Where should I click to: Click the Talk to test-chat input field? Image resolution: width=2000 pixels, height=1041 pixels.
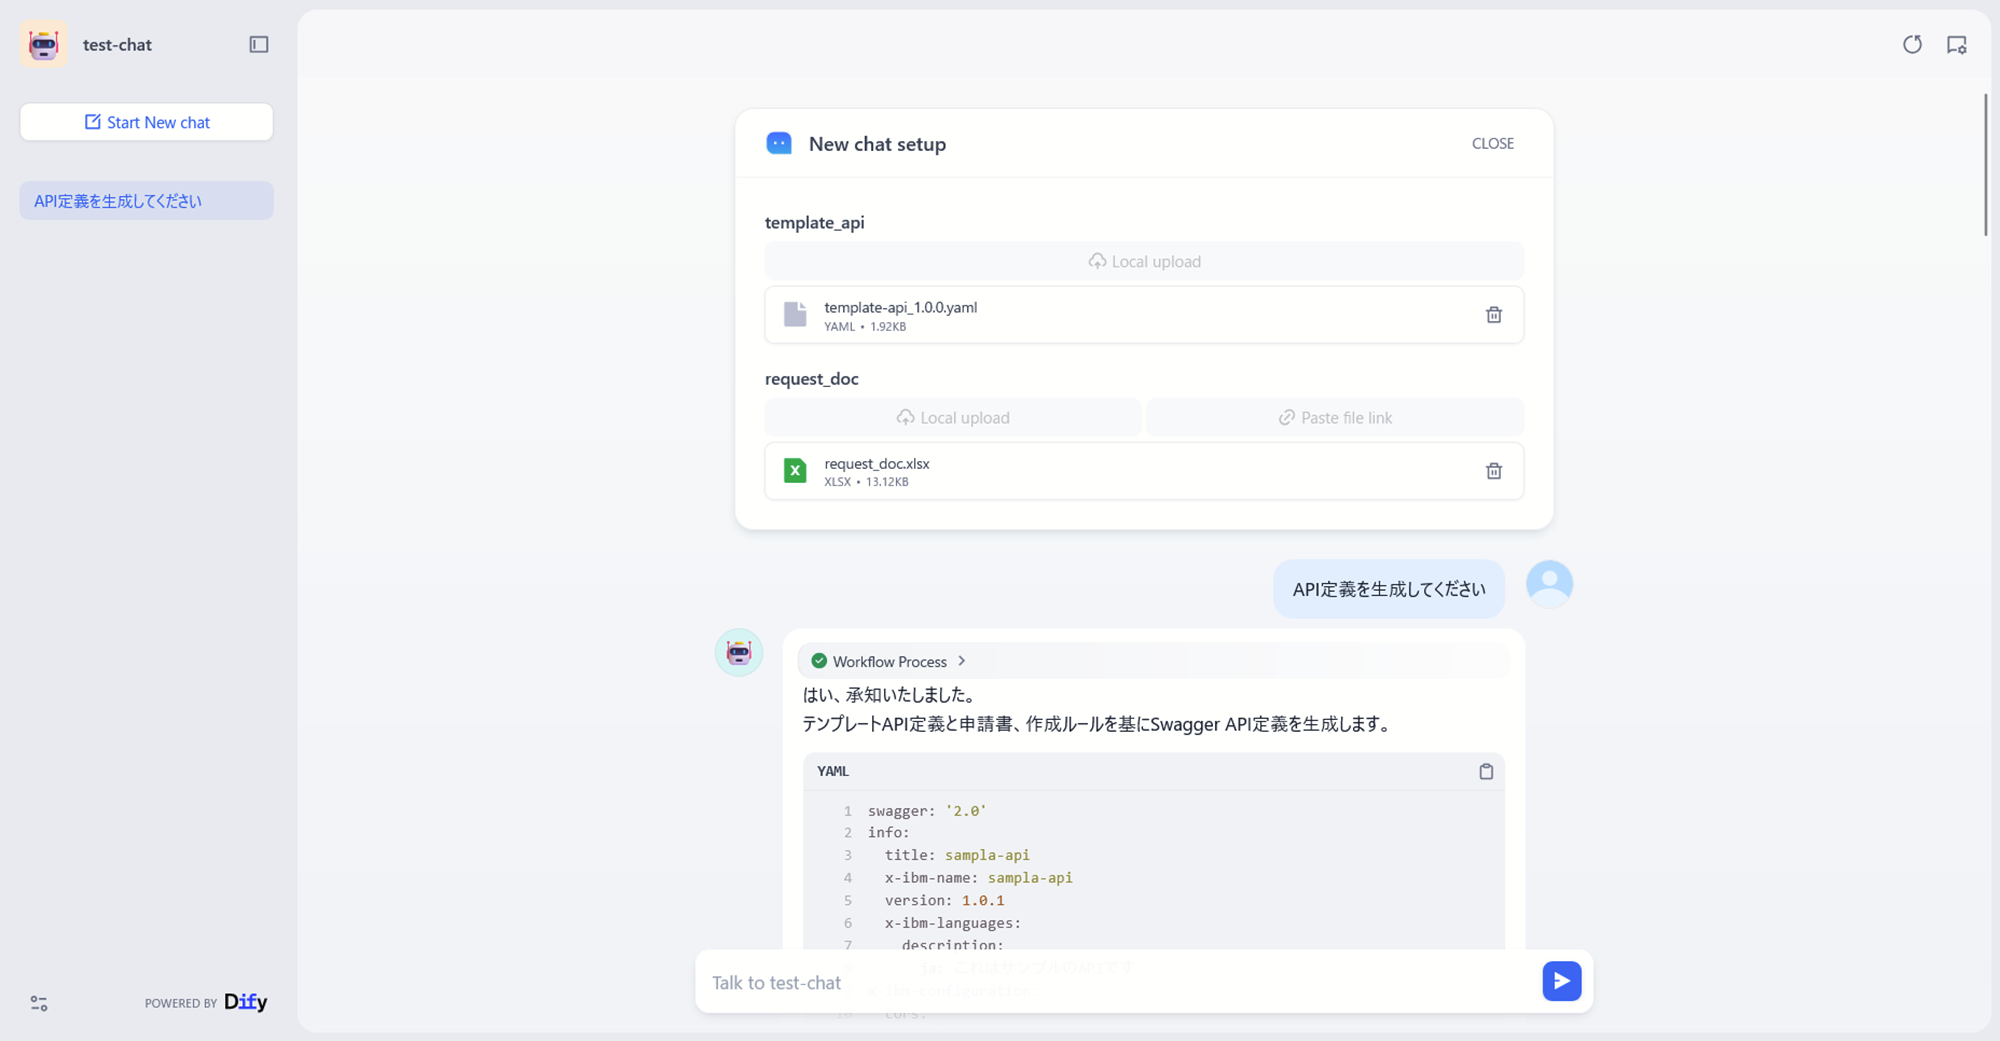click(x=1120, y=982)
